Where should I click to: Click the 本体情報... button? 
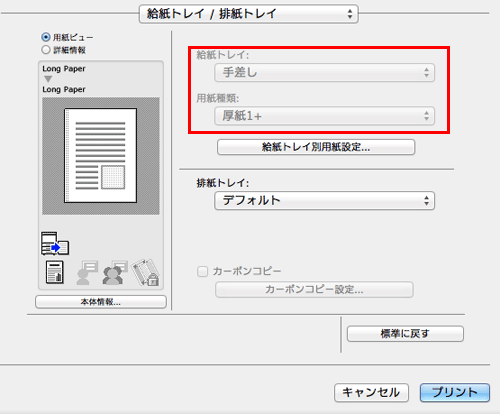point(101,302)
